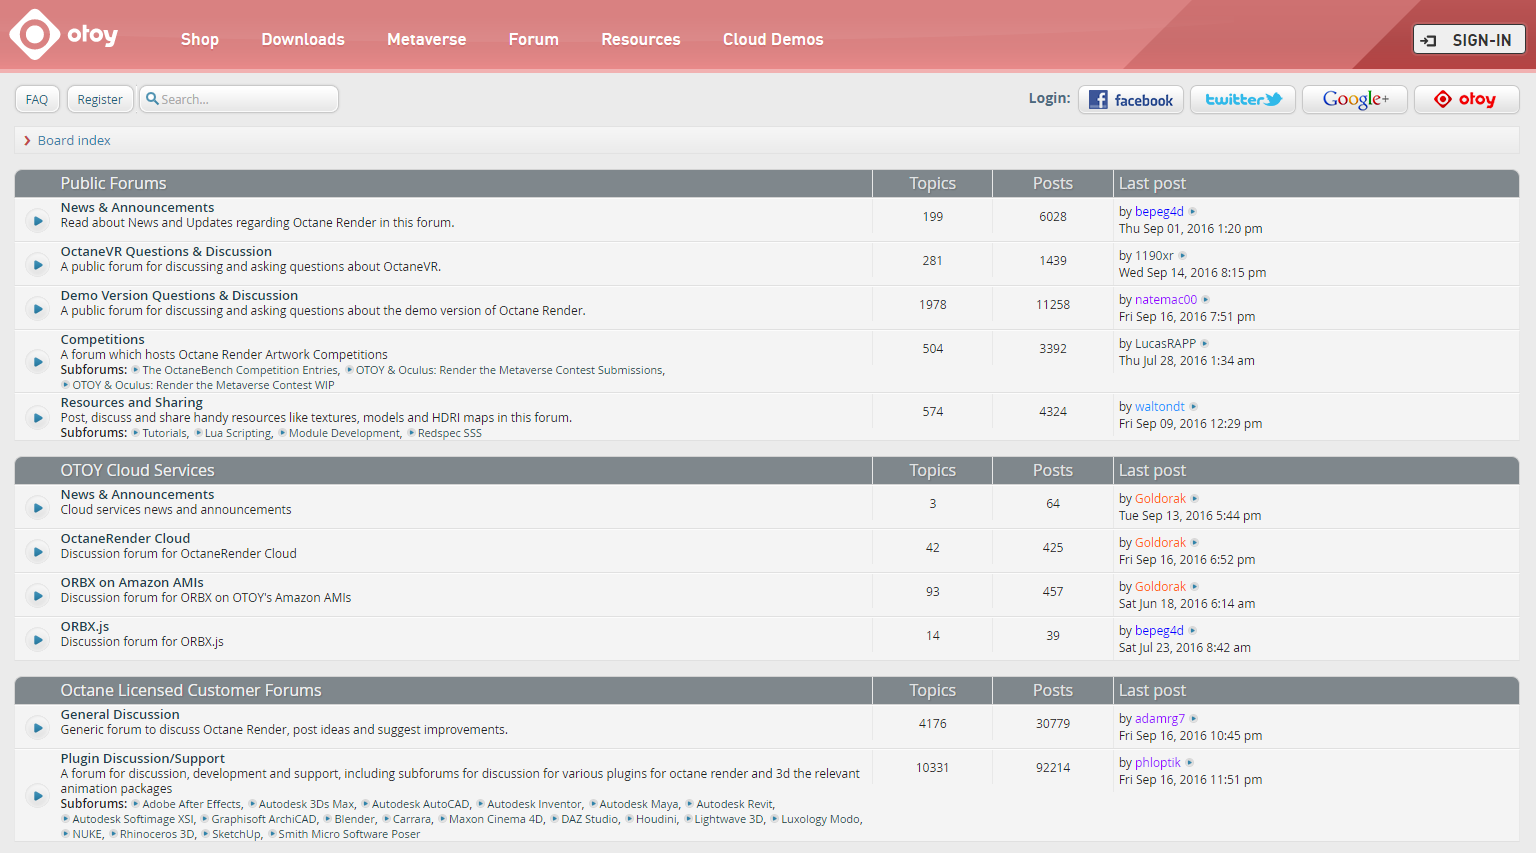The height and width of the screenshot is (853, 1536).
Task: View latest post icon next to LucasRAPP
Action: click(1205, 344)
